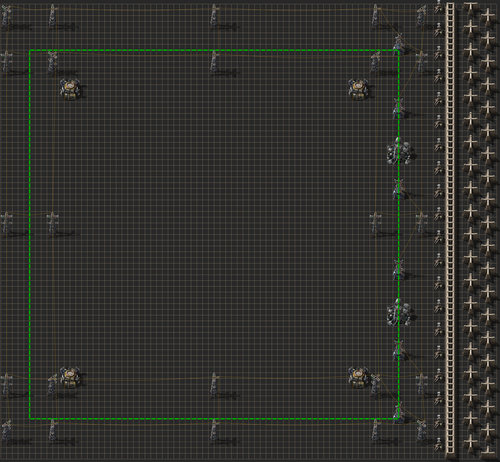Select the bottom-right roboport inside the green boundary

tap(358, 378)
